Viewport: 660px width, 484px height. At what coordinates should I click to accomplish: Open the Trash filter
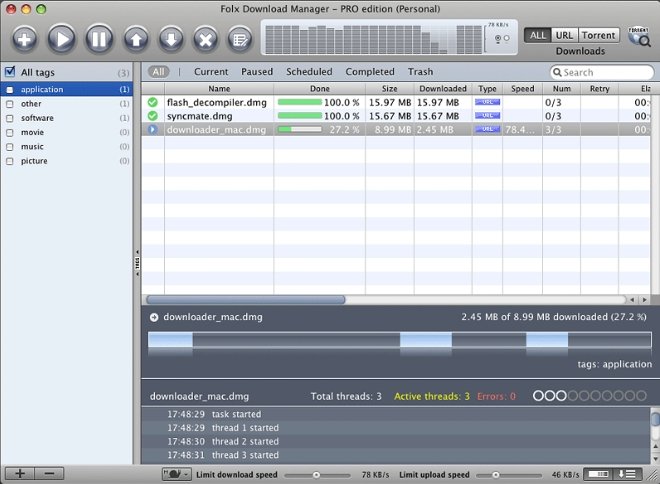point(420,72)
